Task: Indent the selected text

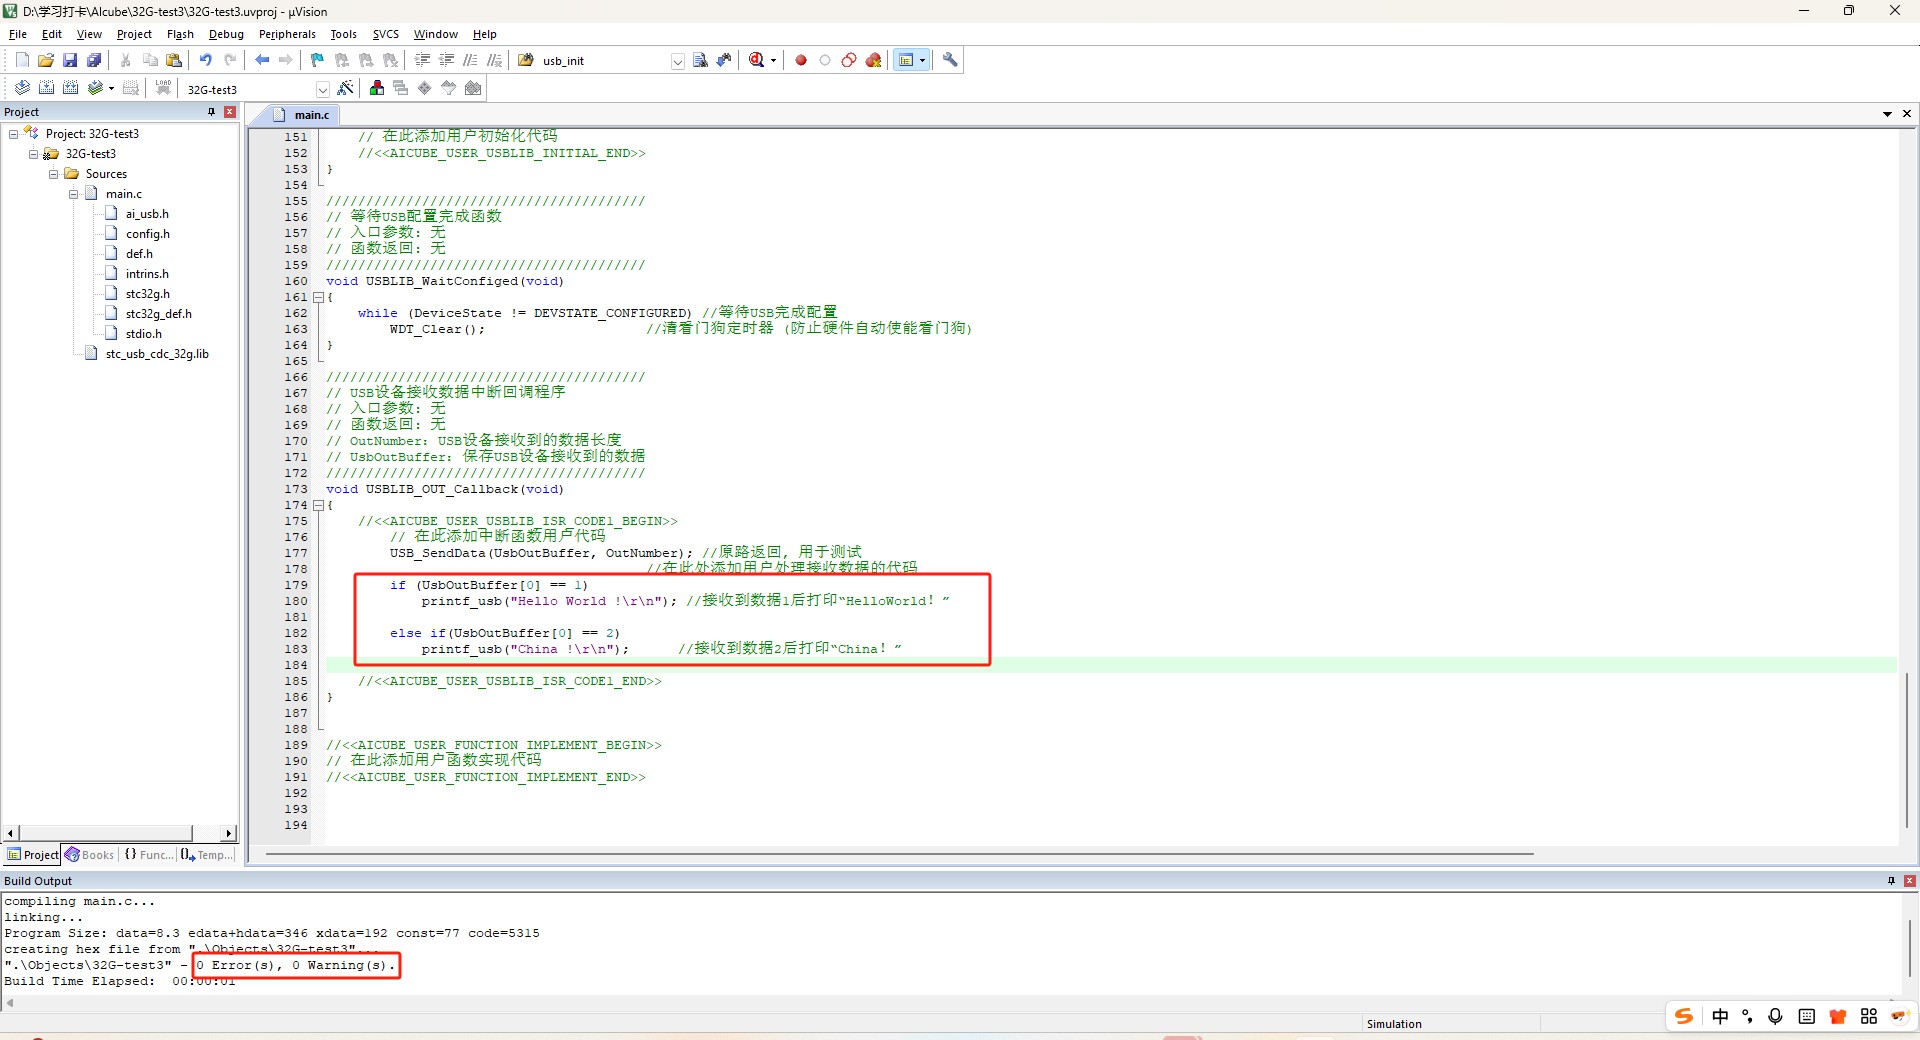Action: coord(422,60)
